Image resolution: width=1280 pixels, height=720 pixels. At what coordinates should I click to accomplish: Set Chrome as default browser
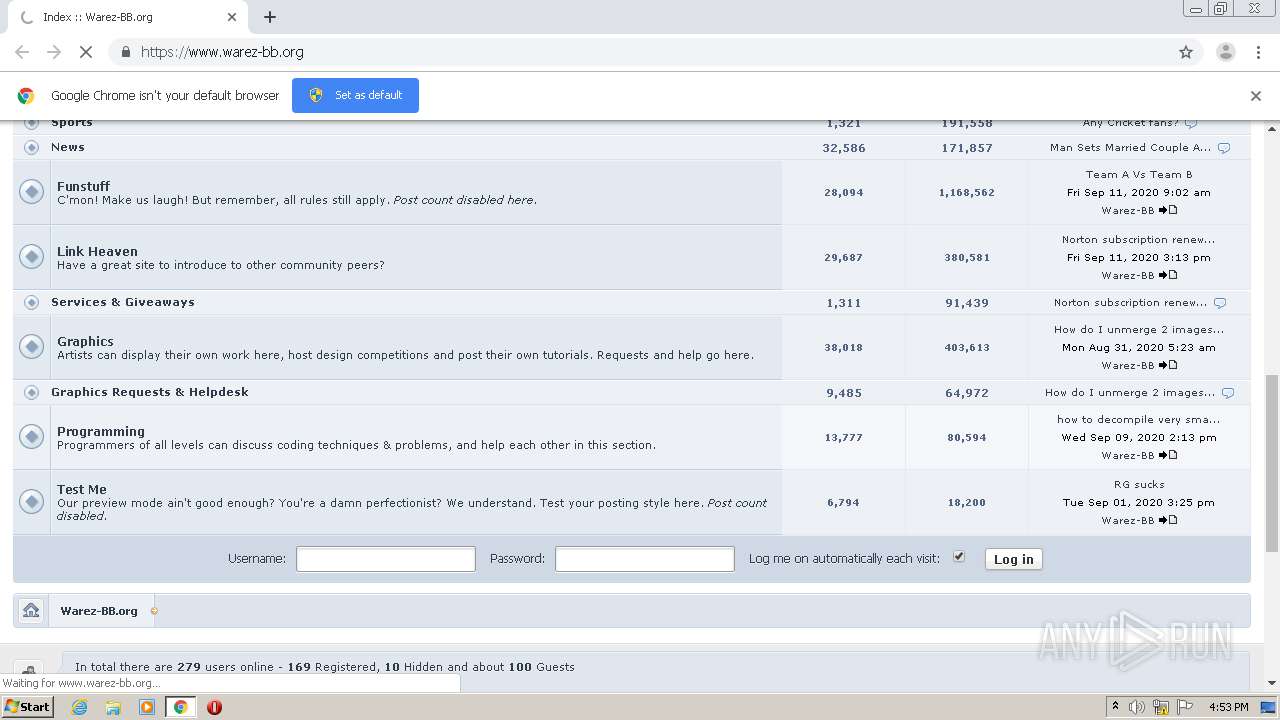click(355, 95)
